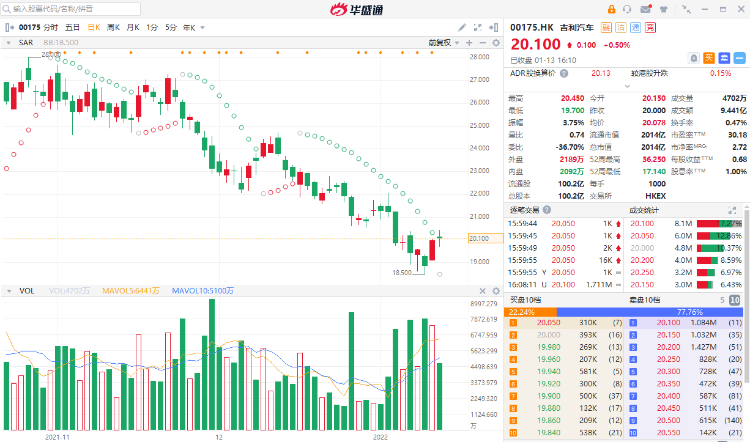
Task: Open the mail messages icon
Action: (646, 9)
